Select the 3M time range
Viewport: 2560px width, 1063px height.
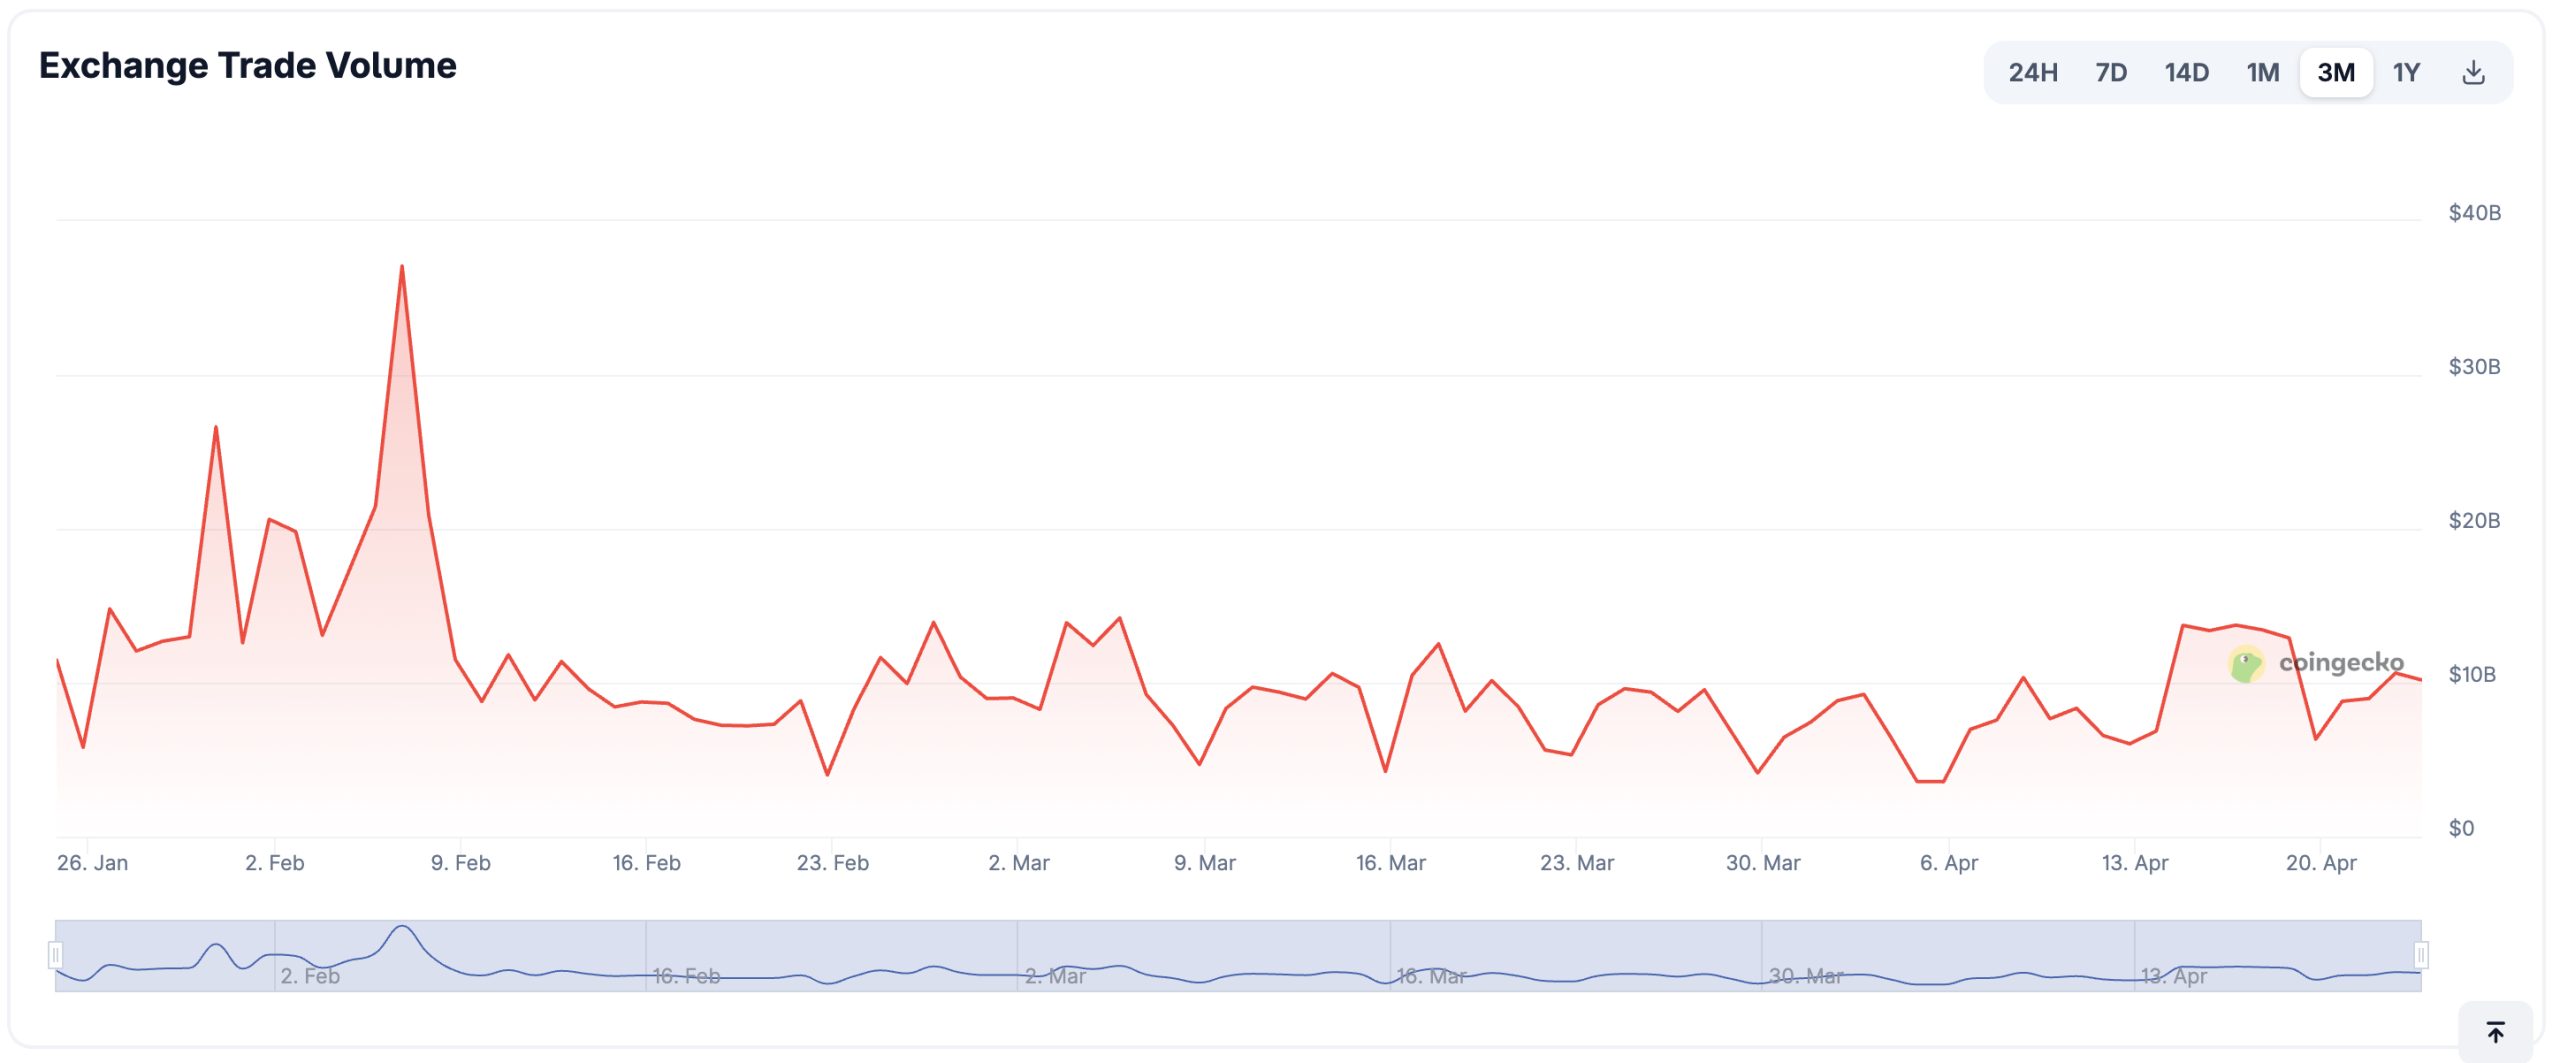click(x=2336, y=72)
